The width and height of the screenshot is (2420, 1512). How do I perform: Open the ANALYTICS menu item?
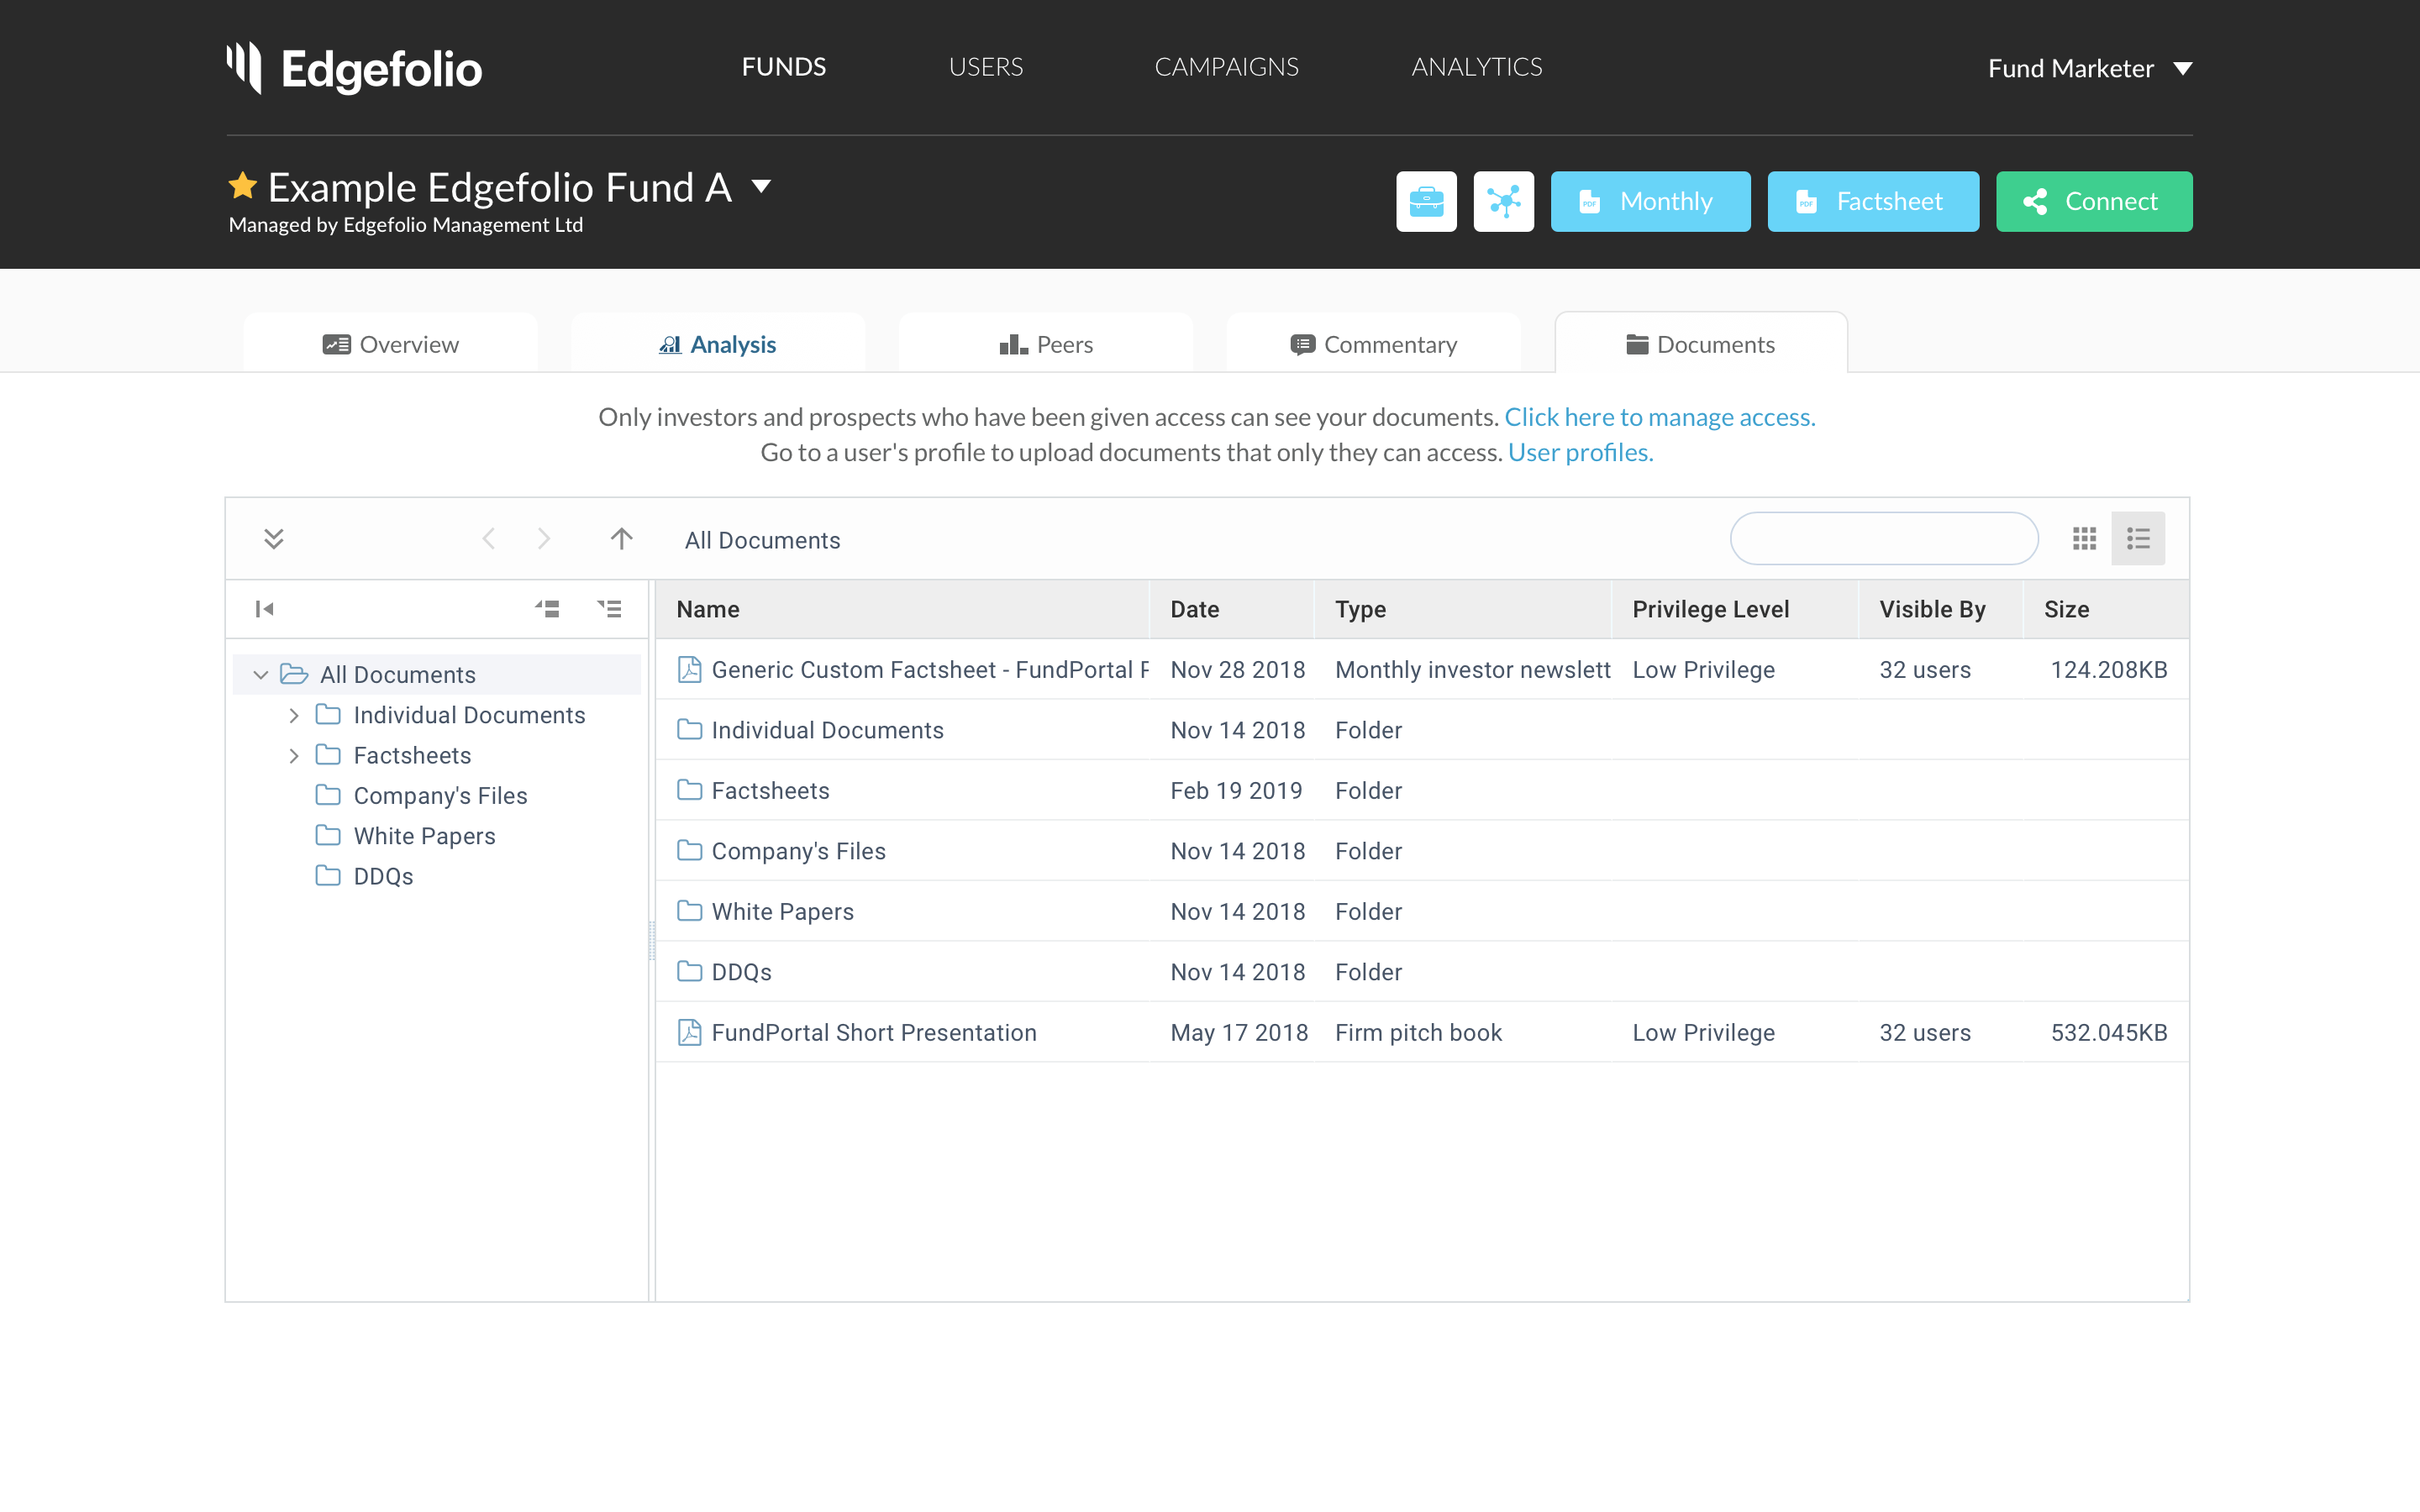point(1477,67)
